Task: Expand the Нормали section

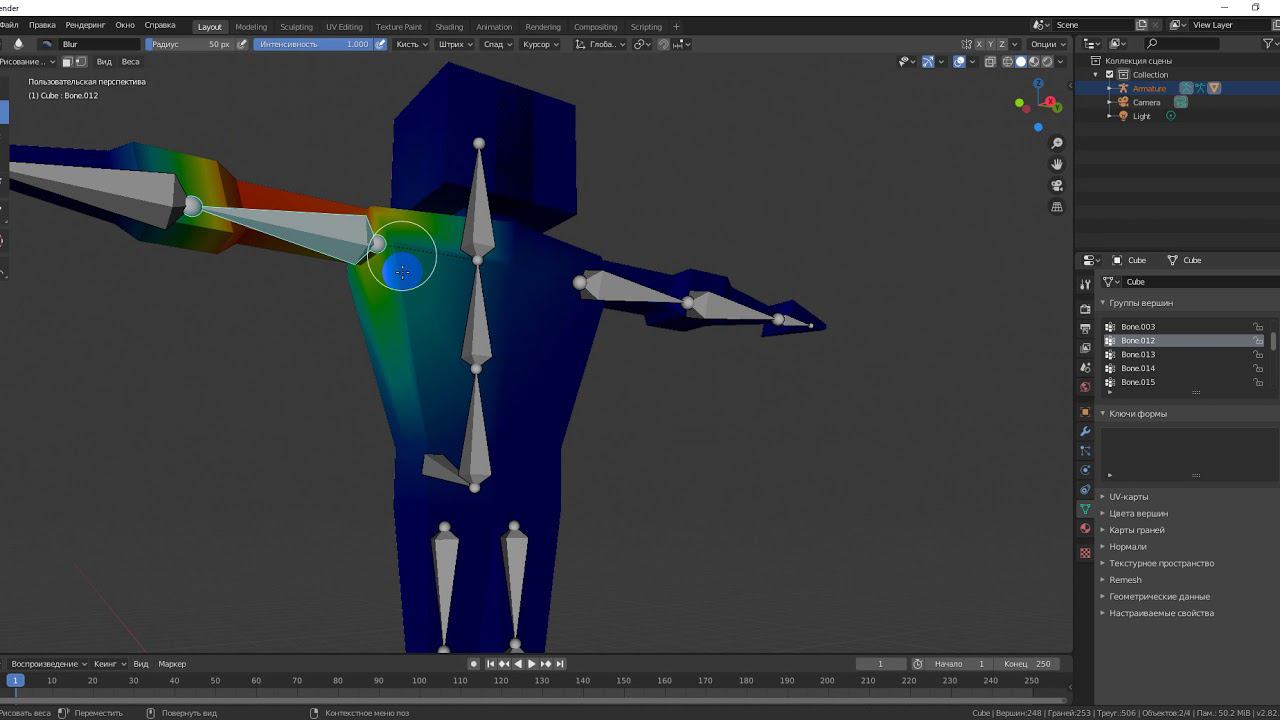Action: coord(1127,547)
